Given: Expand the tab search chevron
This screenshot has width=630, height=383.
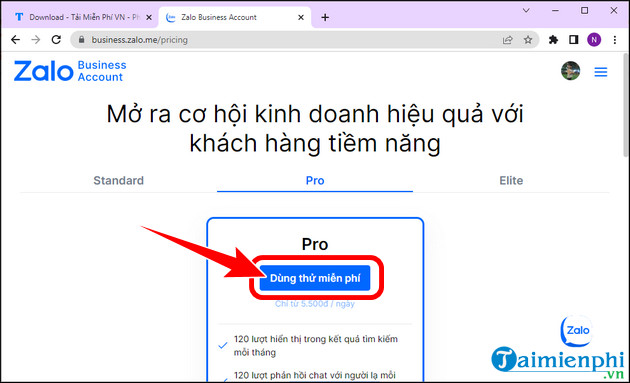Looking at the screenshot, I should 526,11.
